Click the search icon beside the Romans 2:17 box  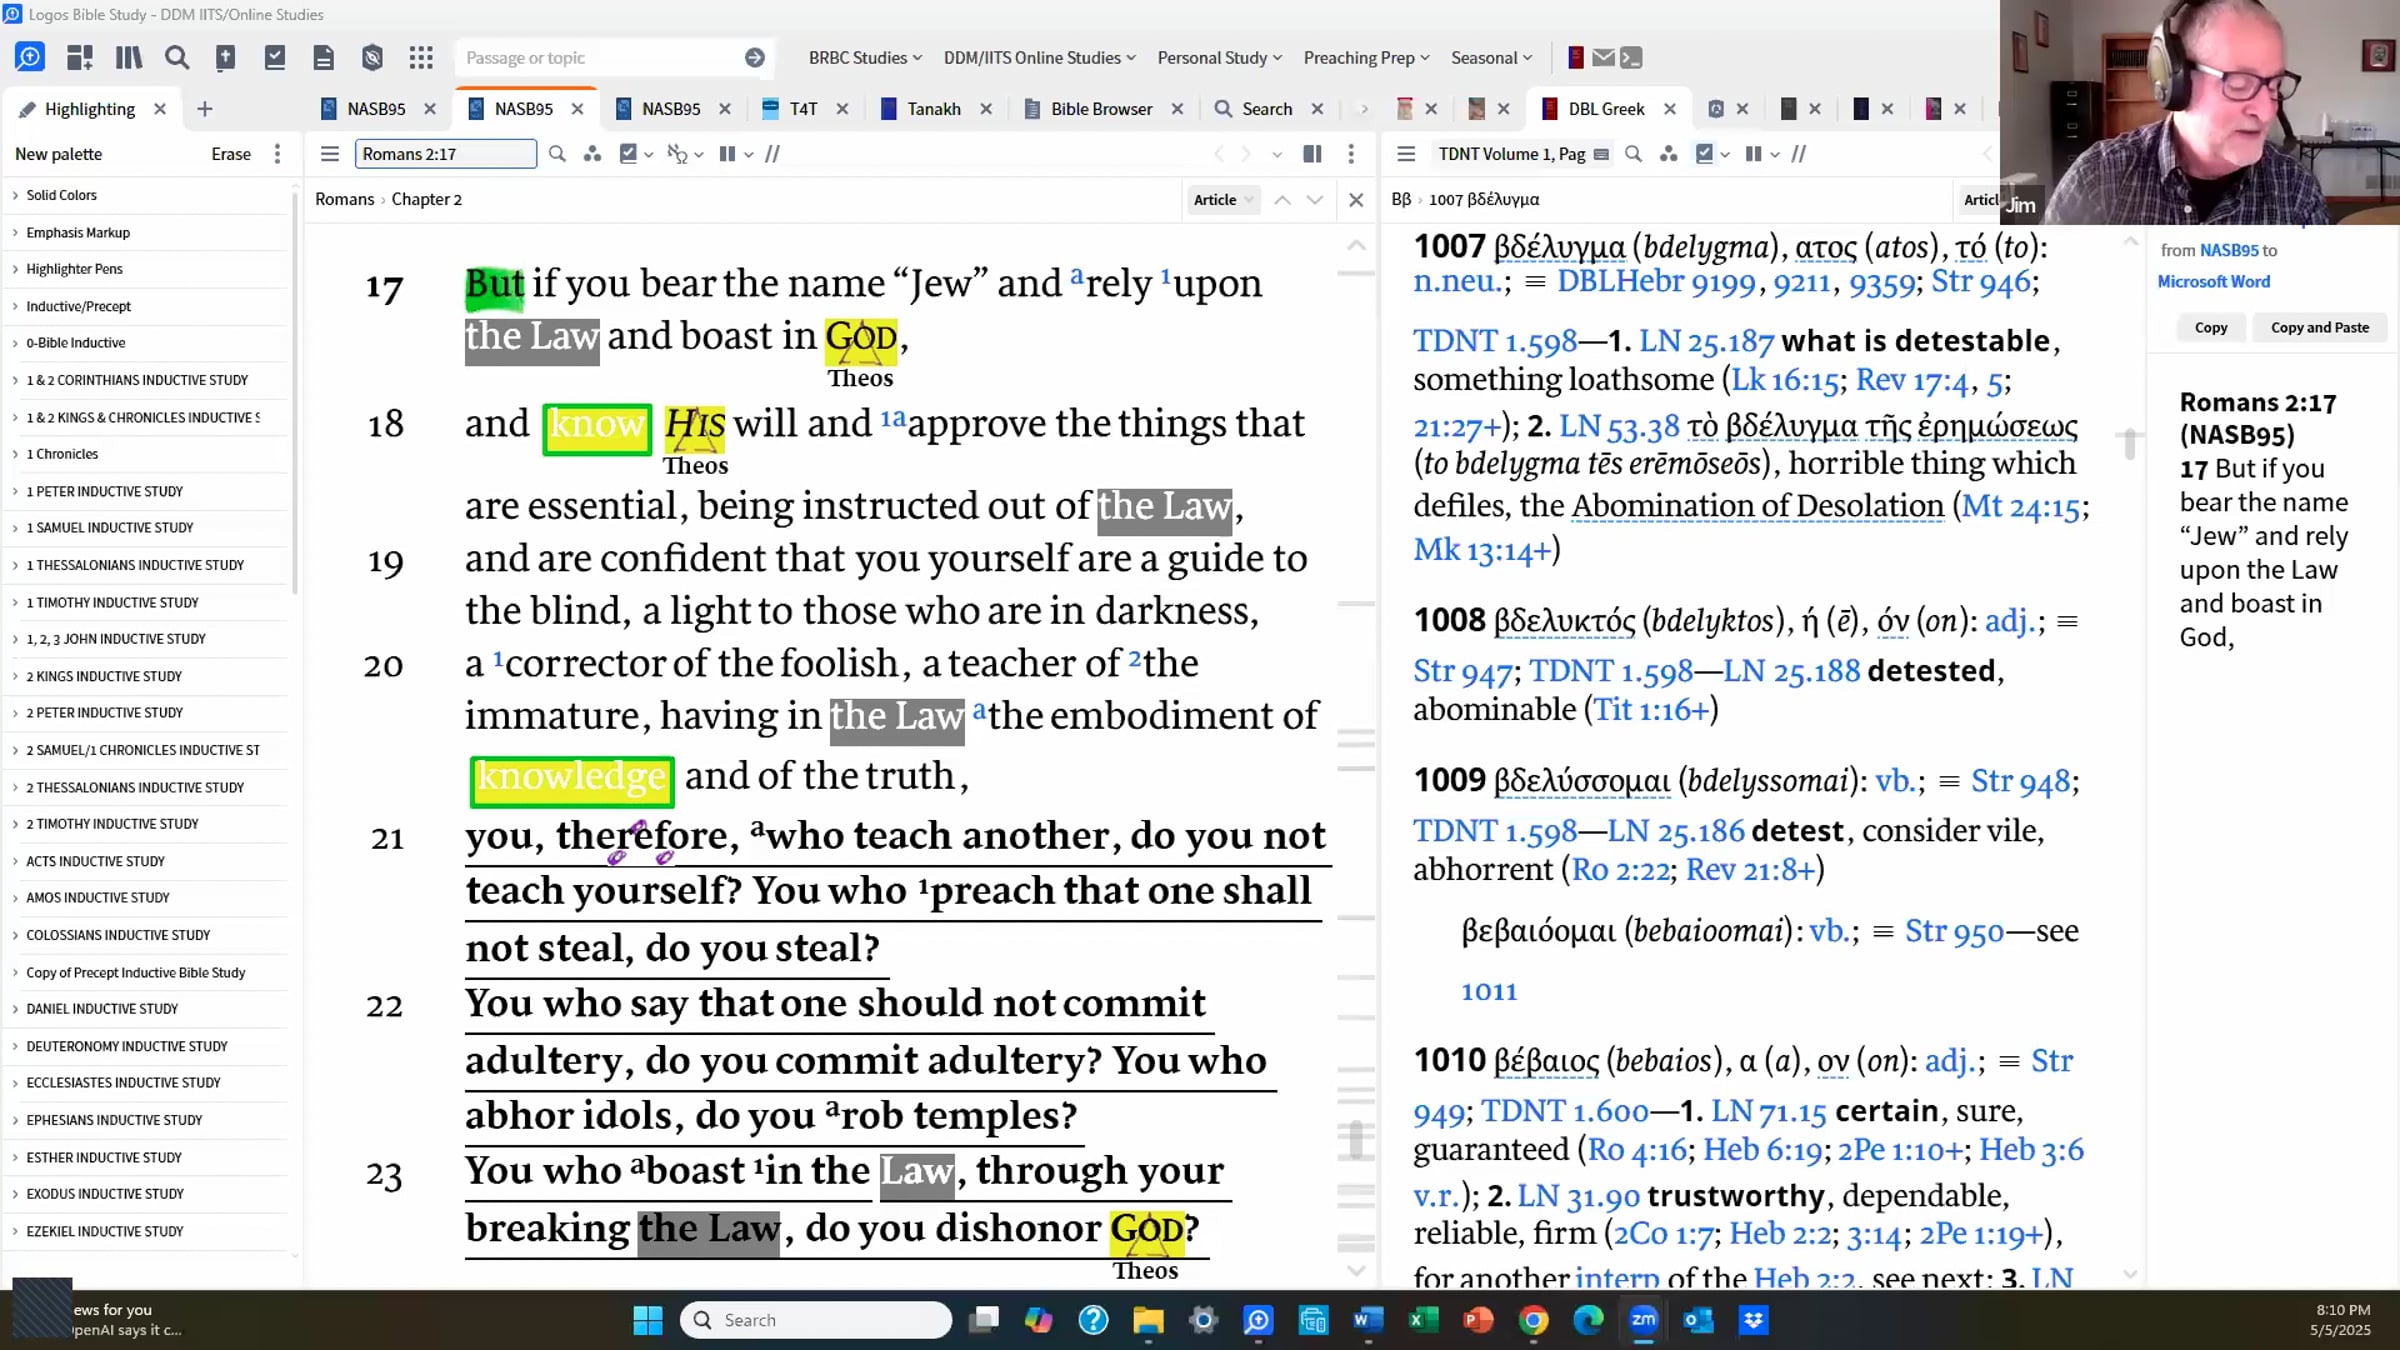[557, 154]
